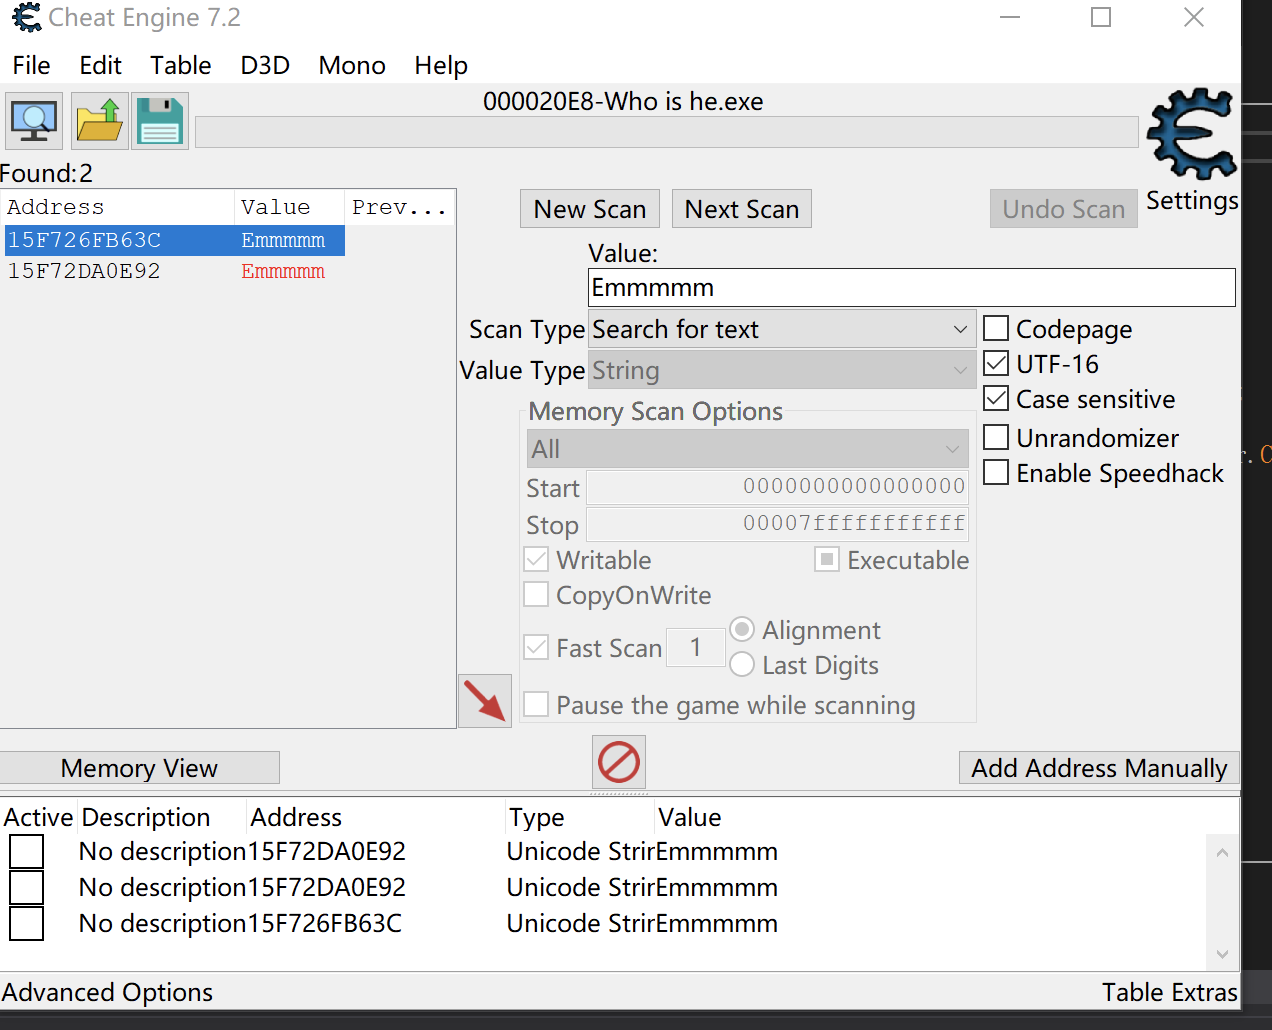Enable Speedhack checkbox

coord(996,472)
